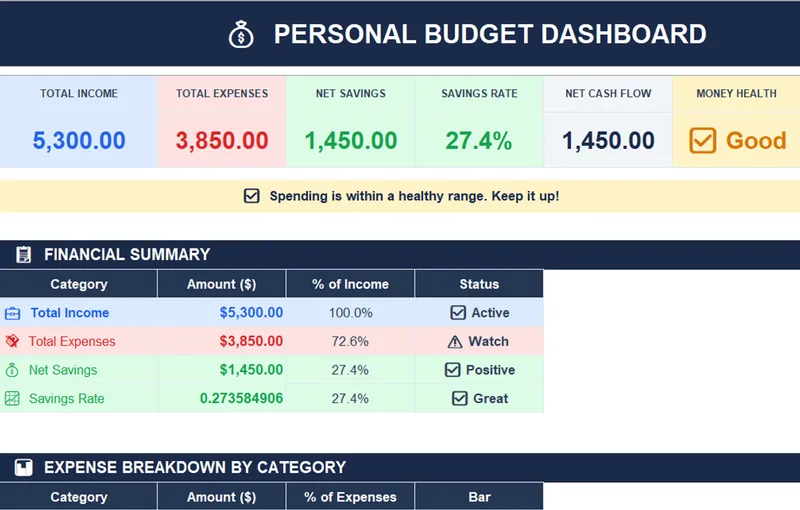Select the Net Savings row label

coord(63,370)
